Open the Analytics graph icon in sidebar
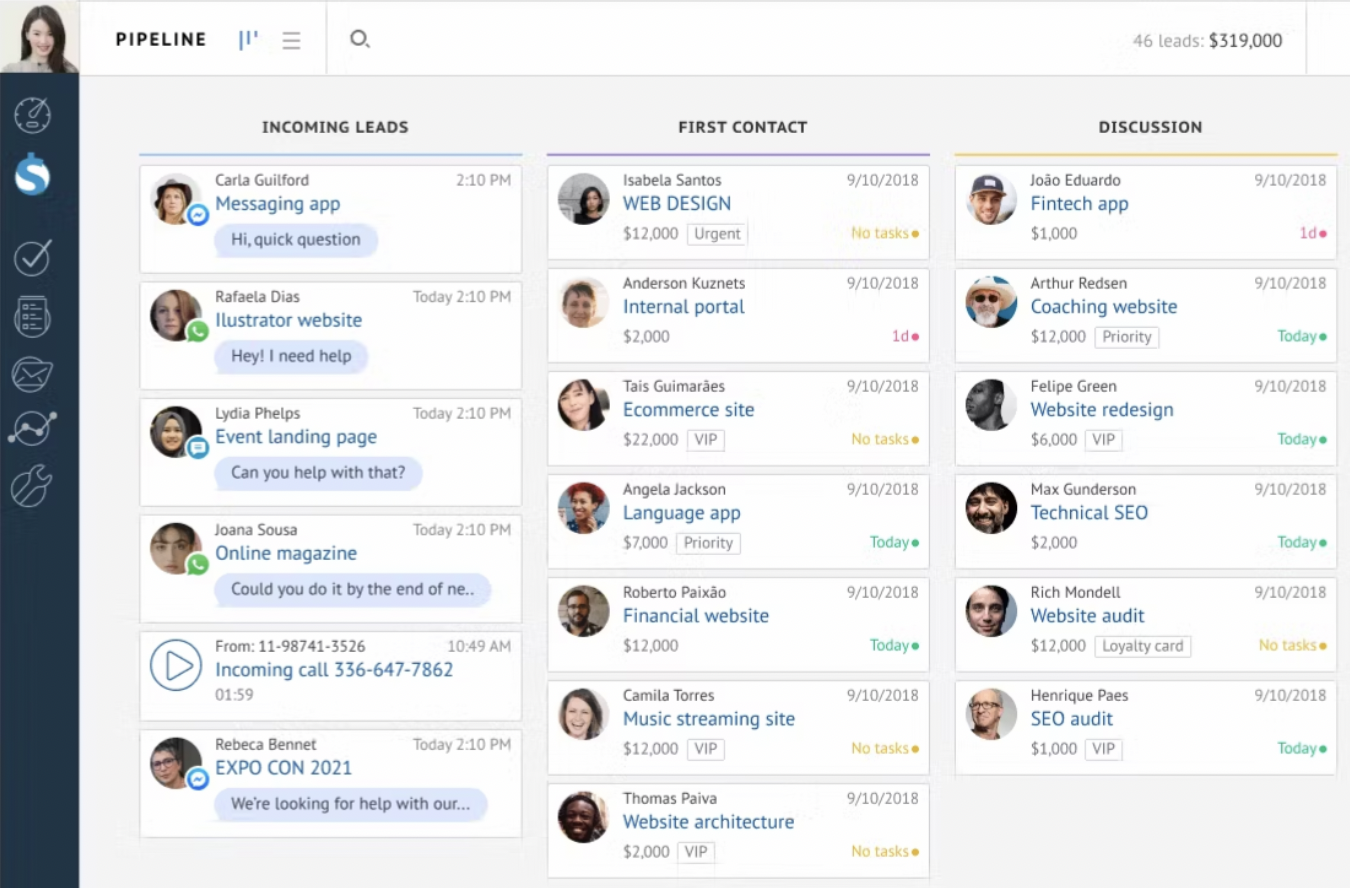1350x888 pixels. tap(32, 427)
